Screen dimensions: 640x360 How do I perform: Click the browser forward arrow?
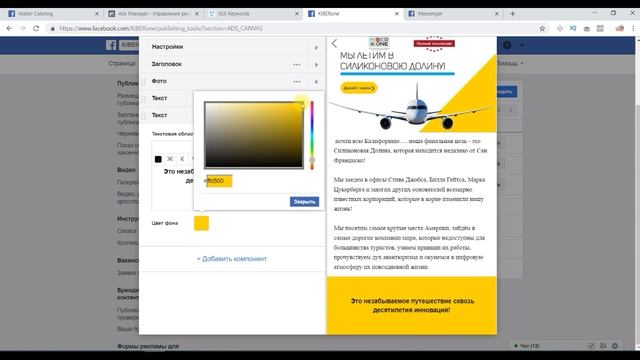tap(23, 28)
